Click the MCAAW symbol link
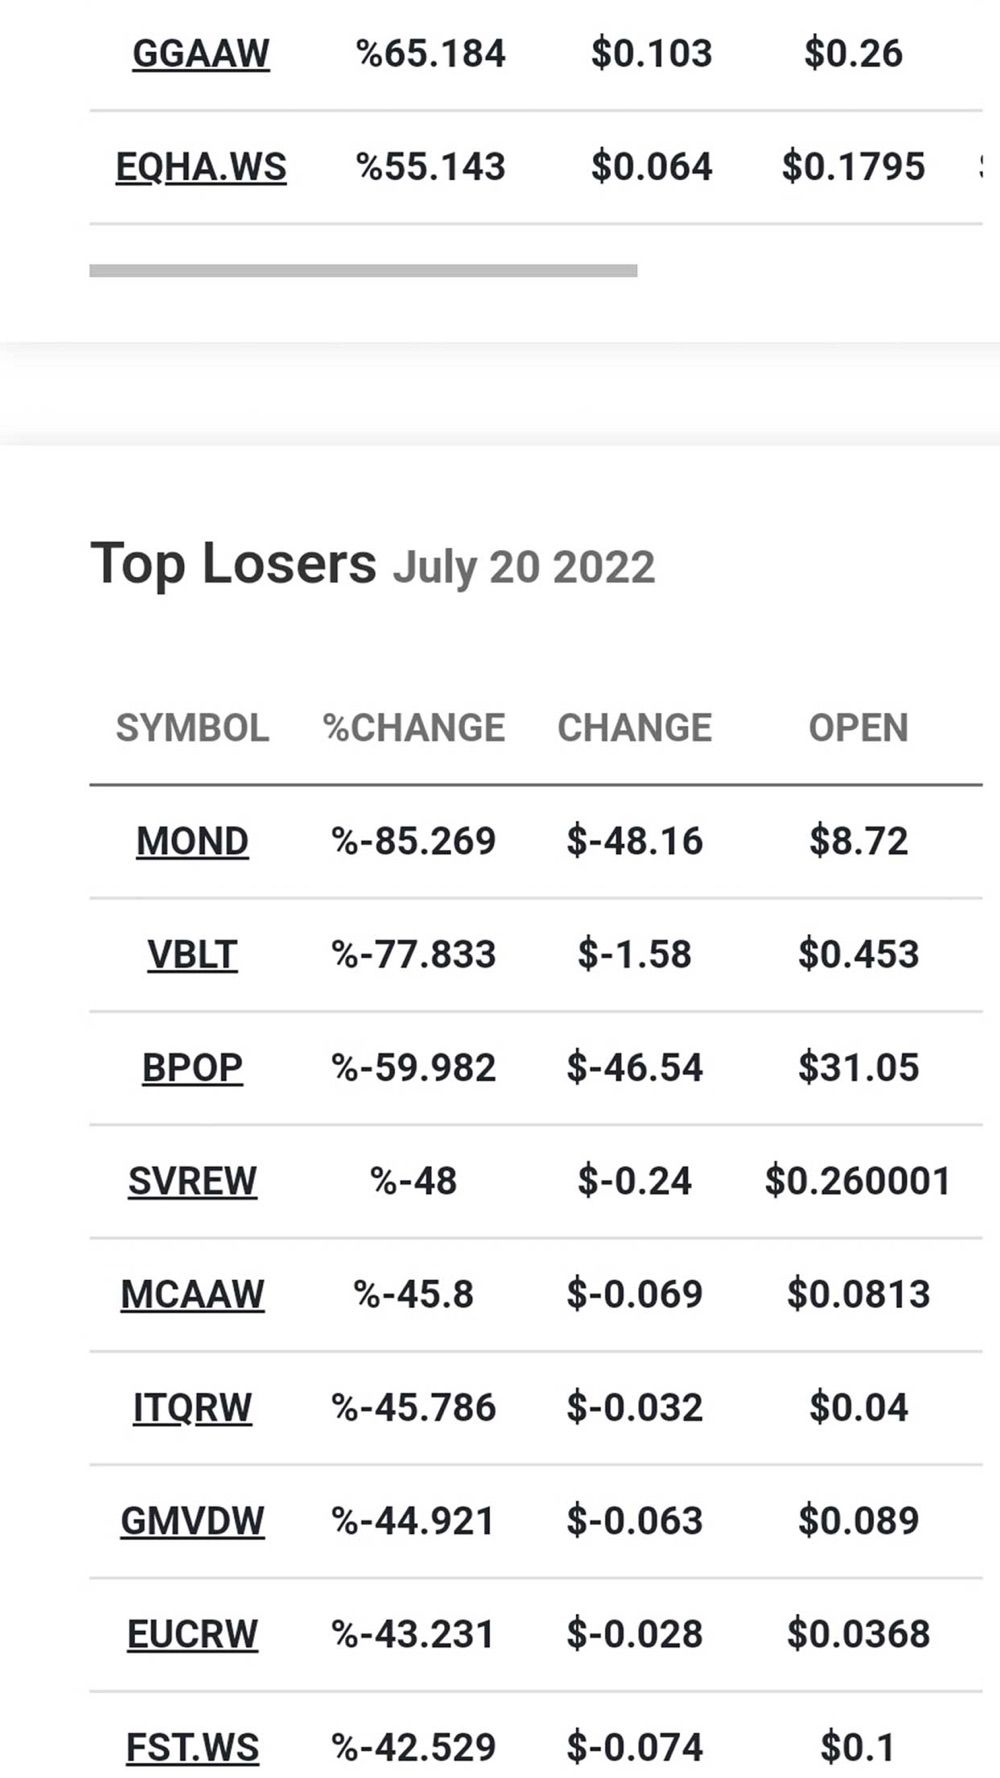The height and width of the screenshot is (1778, 1000). point(192,1294)
